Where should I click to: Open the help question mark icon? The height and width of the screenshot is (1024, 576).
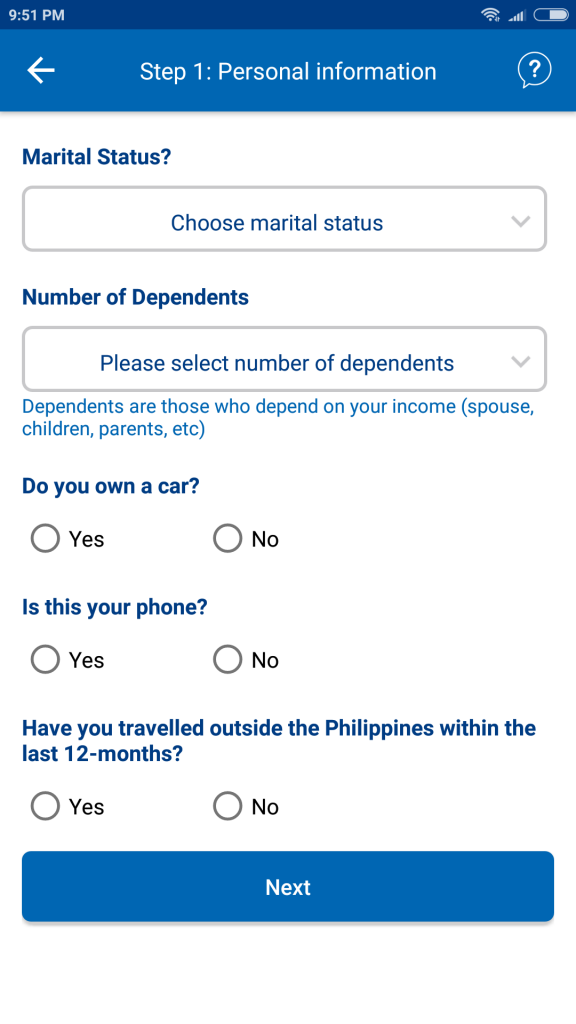point(534,70)
